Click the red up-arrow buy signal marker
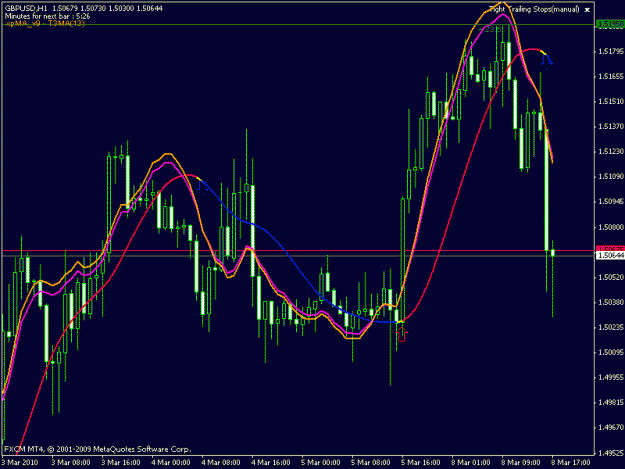Viewport: 625px width, 469px height. click(x=401, y=334)
